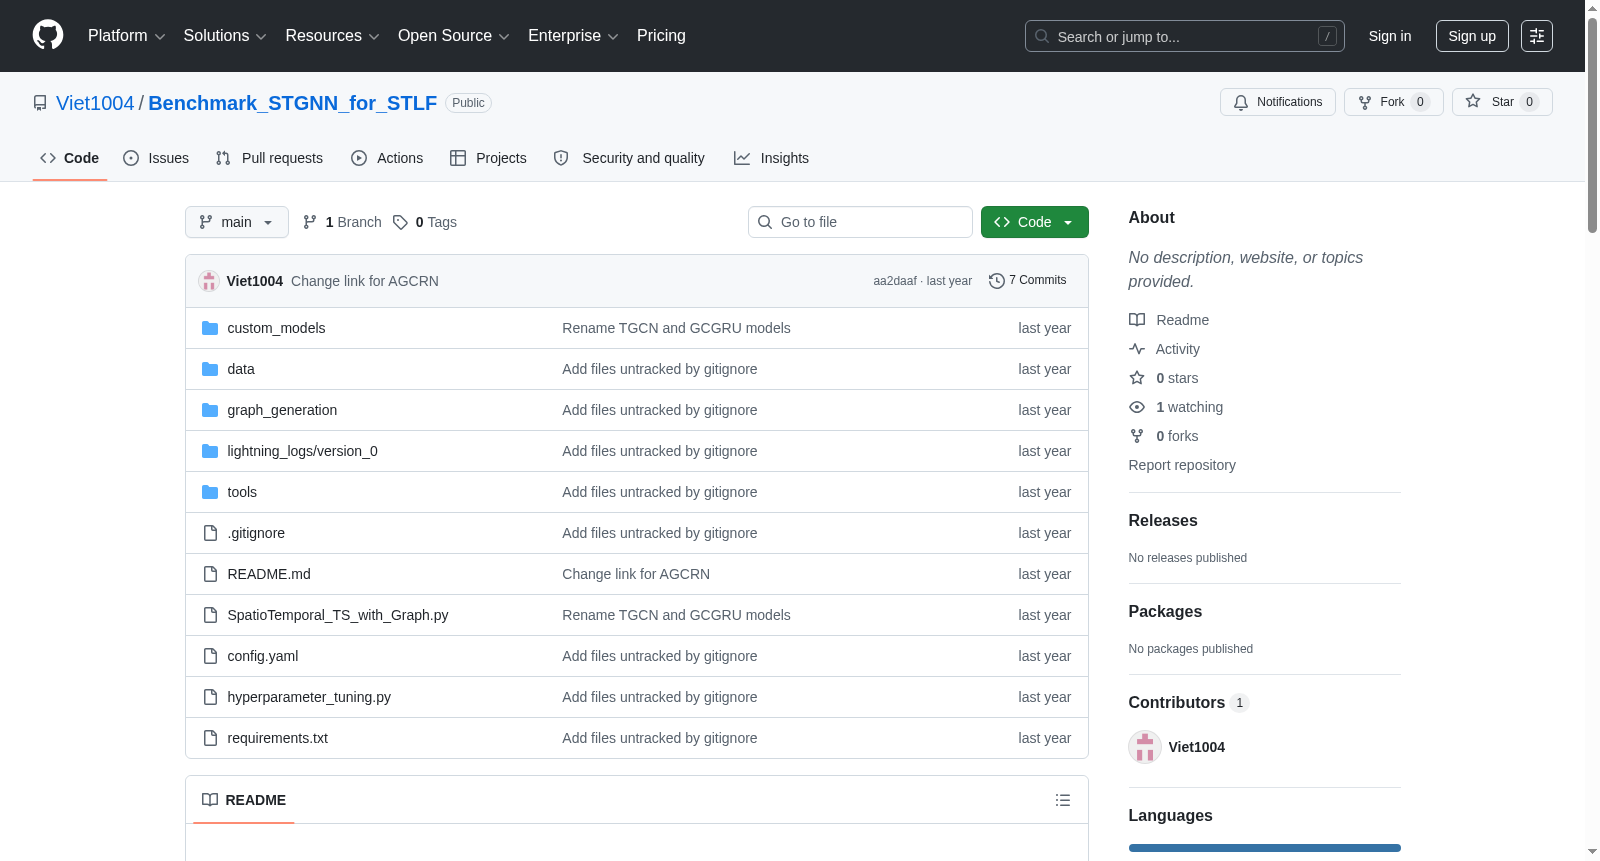1600x861 pixels.
Task: Open the Benchmark_STGNN_for_STLF repository link
Action: point(293,103)
